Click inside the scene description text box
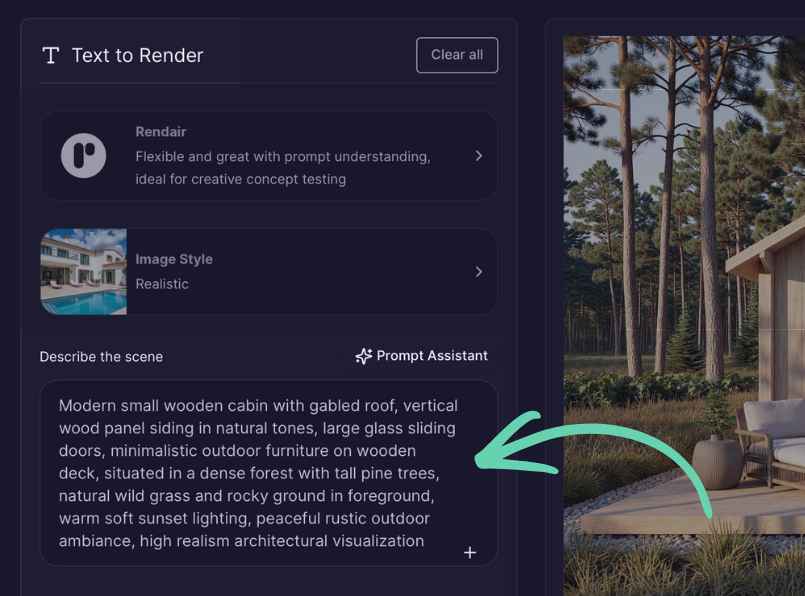This screenshot has height=596, width=805. click(x=269, y=473)
